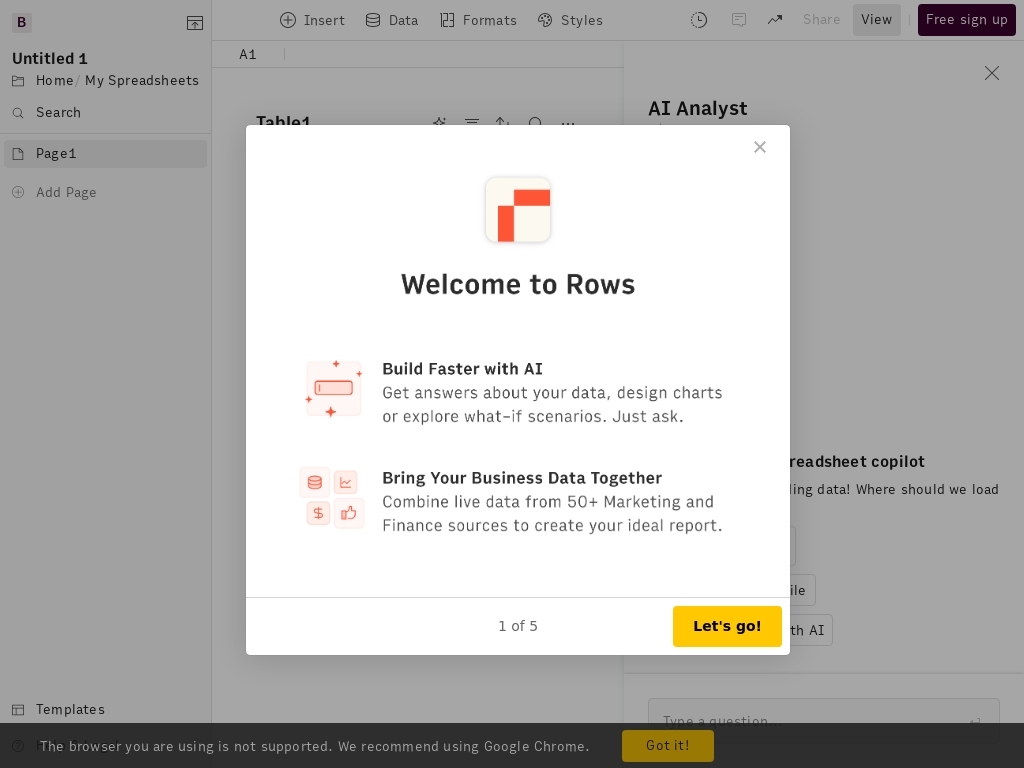This screenshot has height=768, width=1024.
Task: Switch to View mode button
Action: tap(876, 20)
